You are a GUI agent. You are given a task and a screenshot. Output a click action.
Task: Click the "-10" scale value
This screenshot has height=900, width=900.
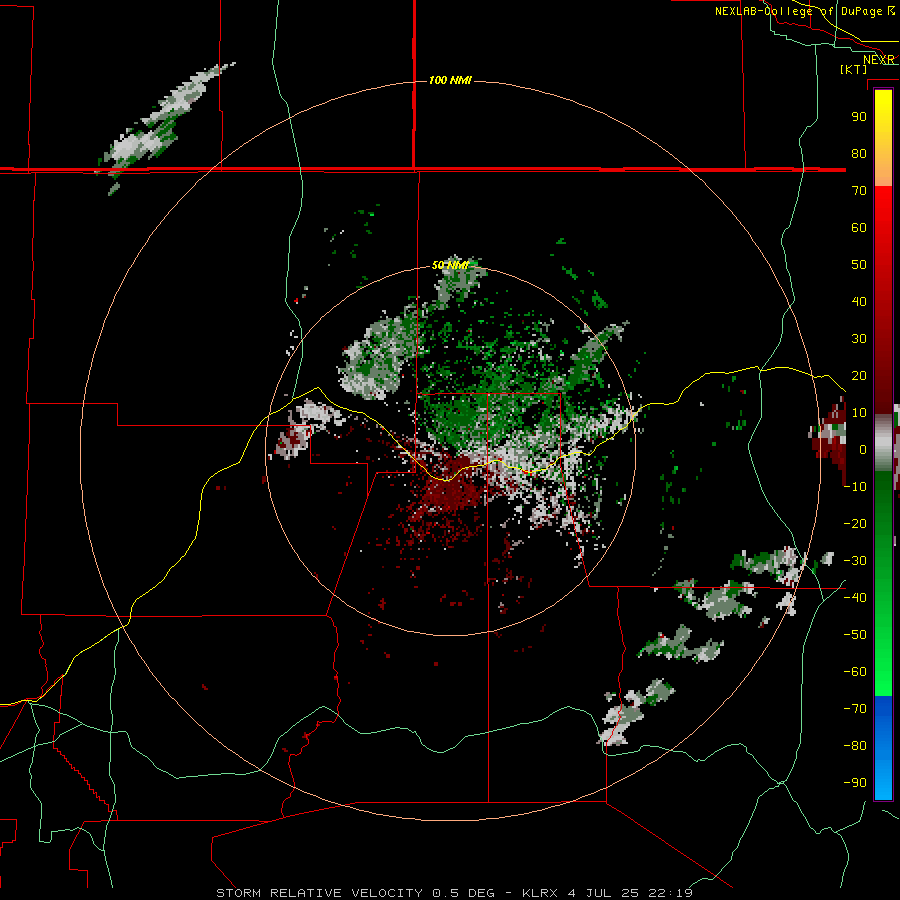pos(855,487)
